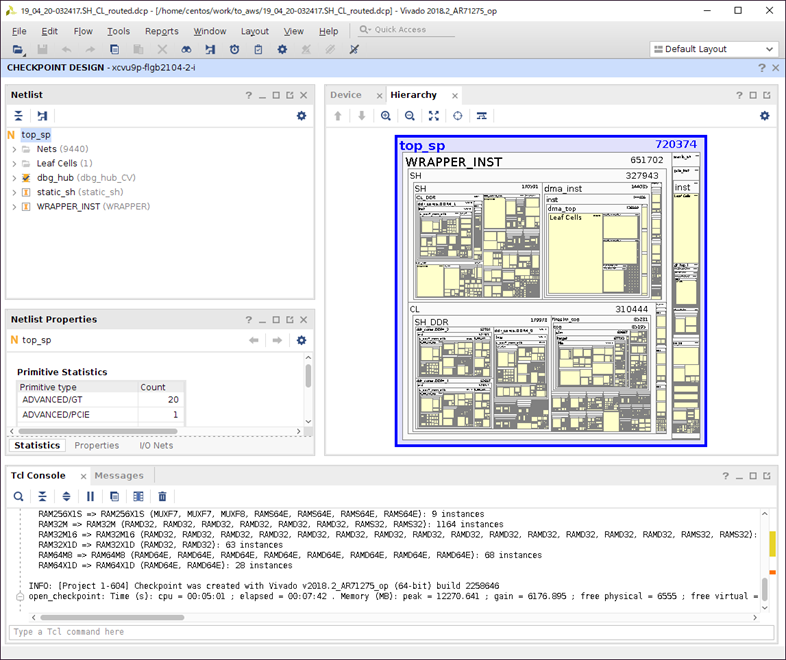Image resolution: width=786 pixels, height=660 pixels.
Task: Toggle column selection mode in Tcl Console
Action: coord(138,497)
